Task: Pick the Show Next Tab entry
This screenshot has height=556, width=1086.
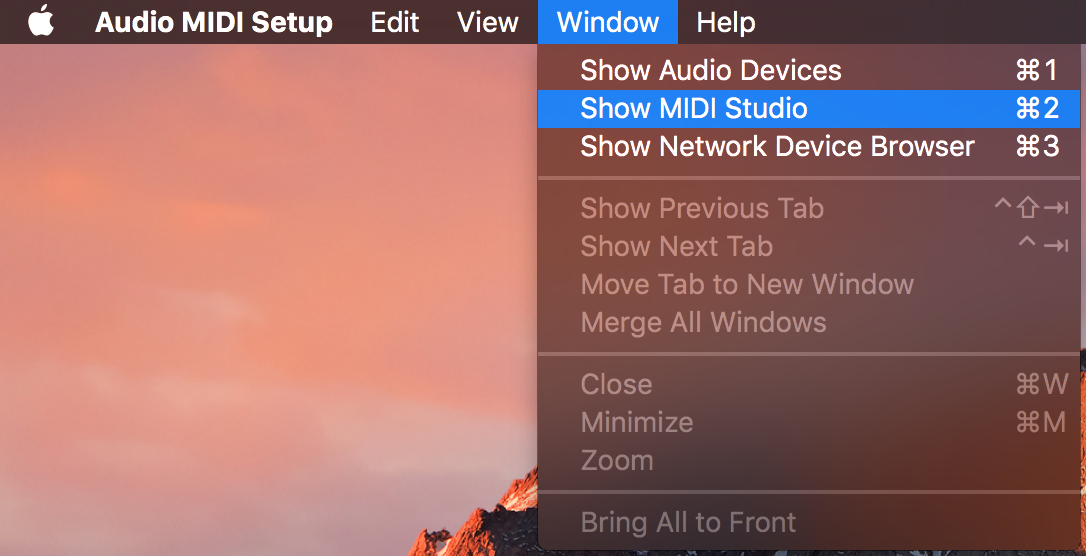Action: pyautogui.click(x=676, y=246)
